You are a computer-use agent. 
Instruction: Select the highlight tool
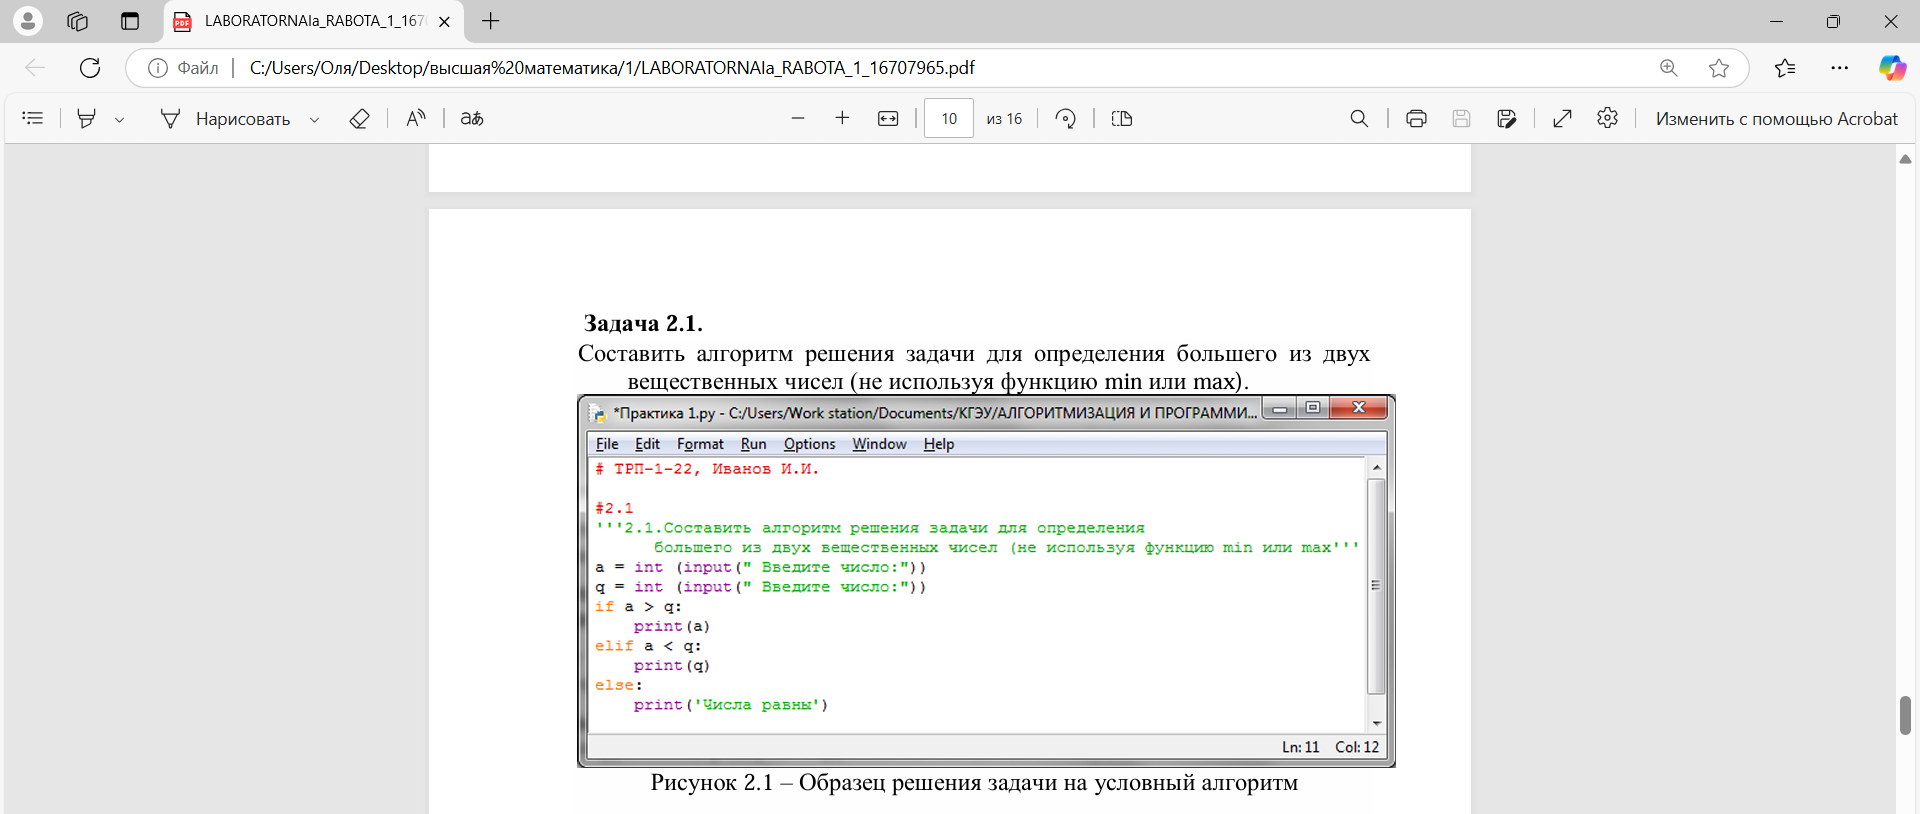(87, 118)
